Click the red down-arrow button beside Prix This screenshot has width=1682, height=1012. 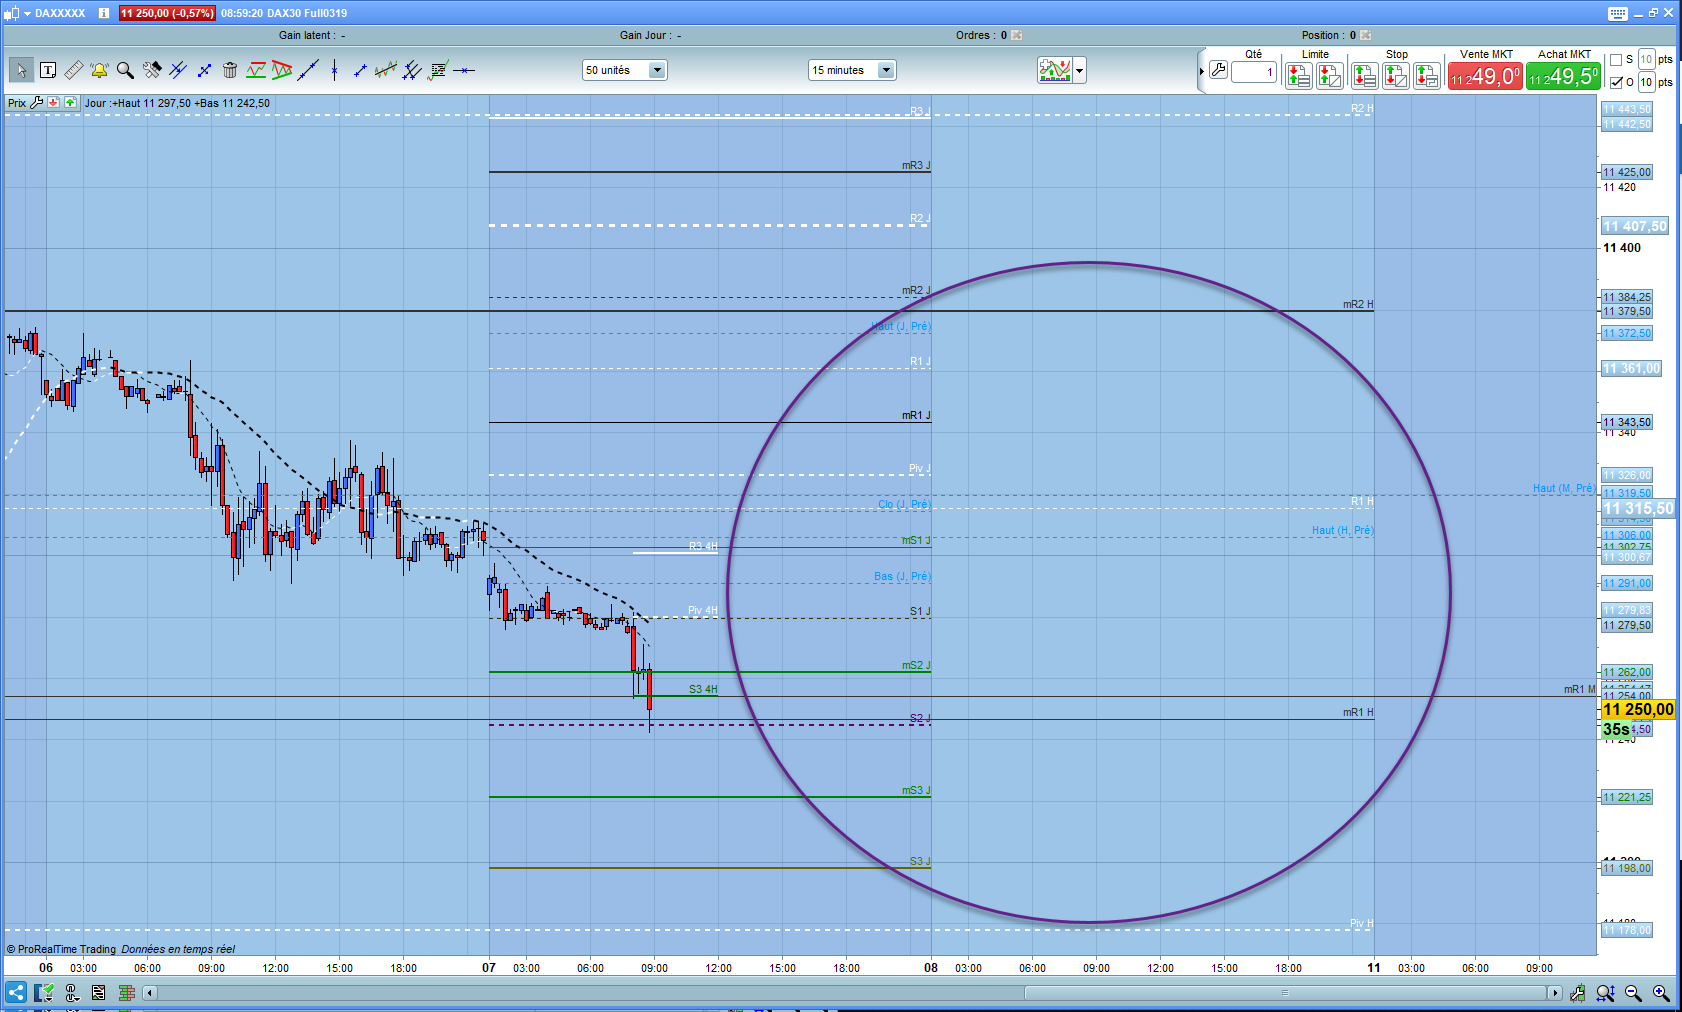pos(54,103)
